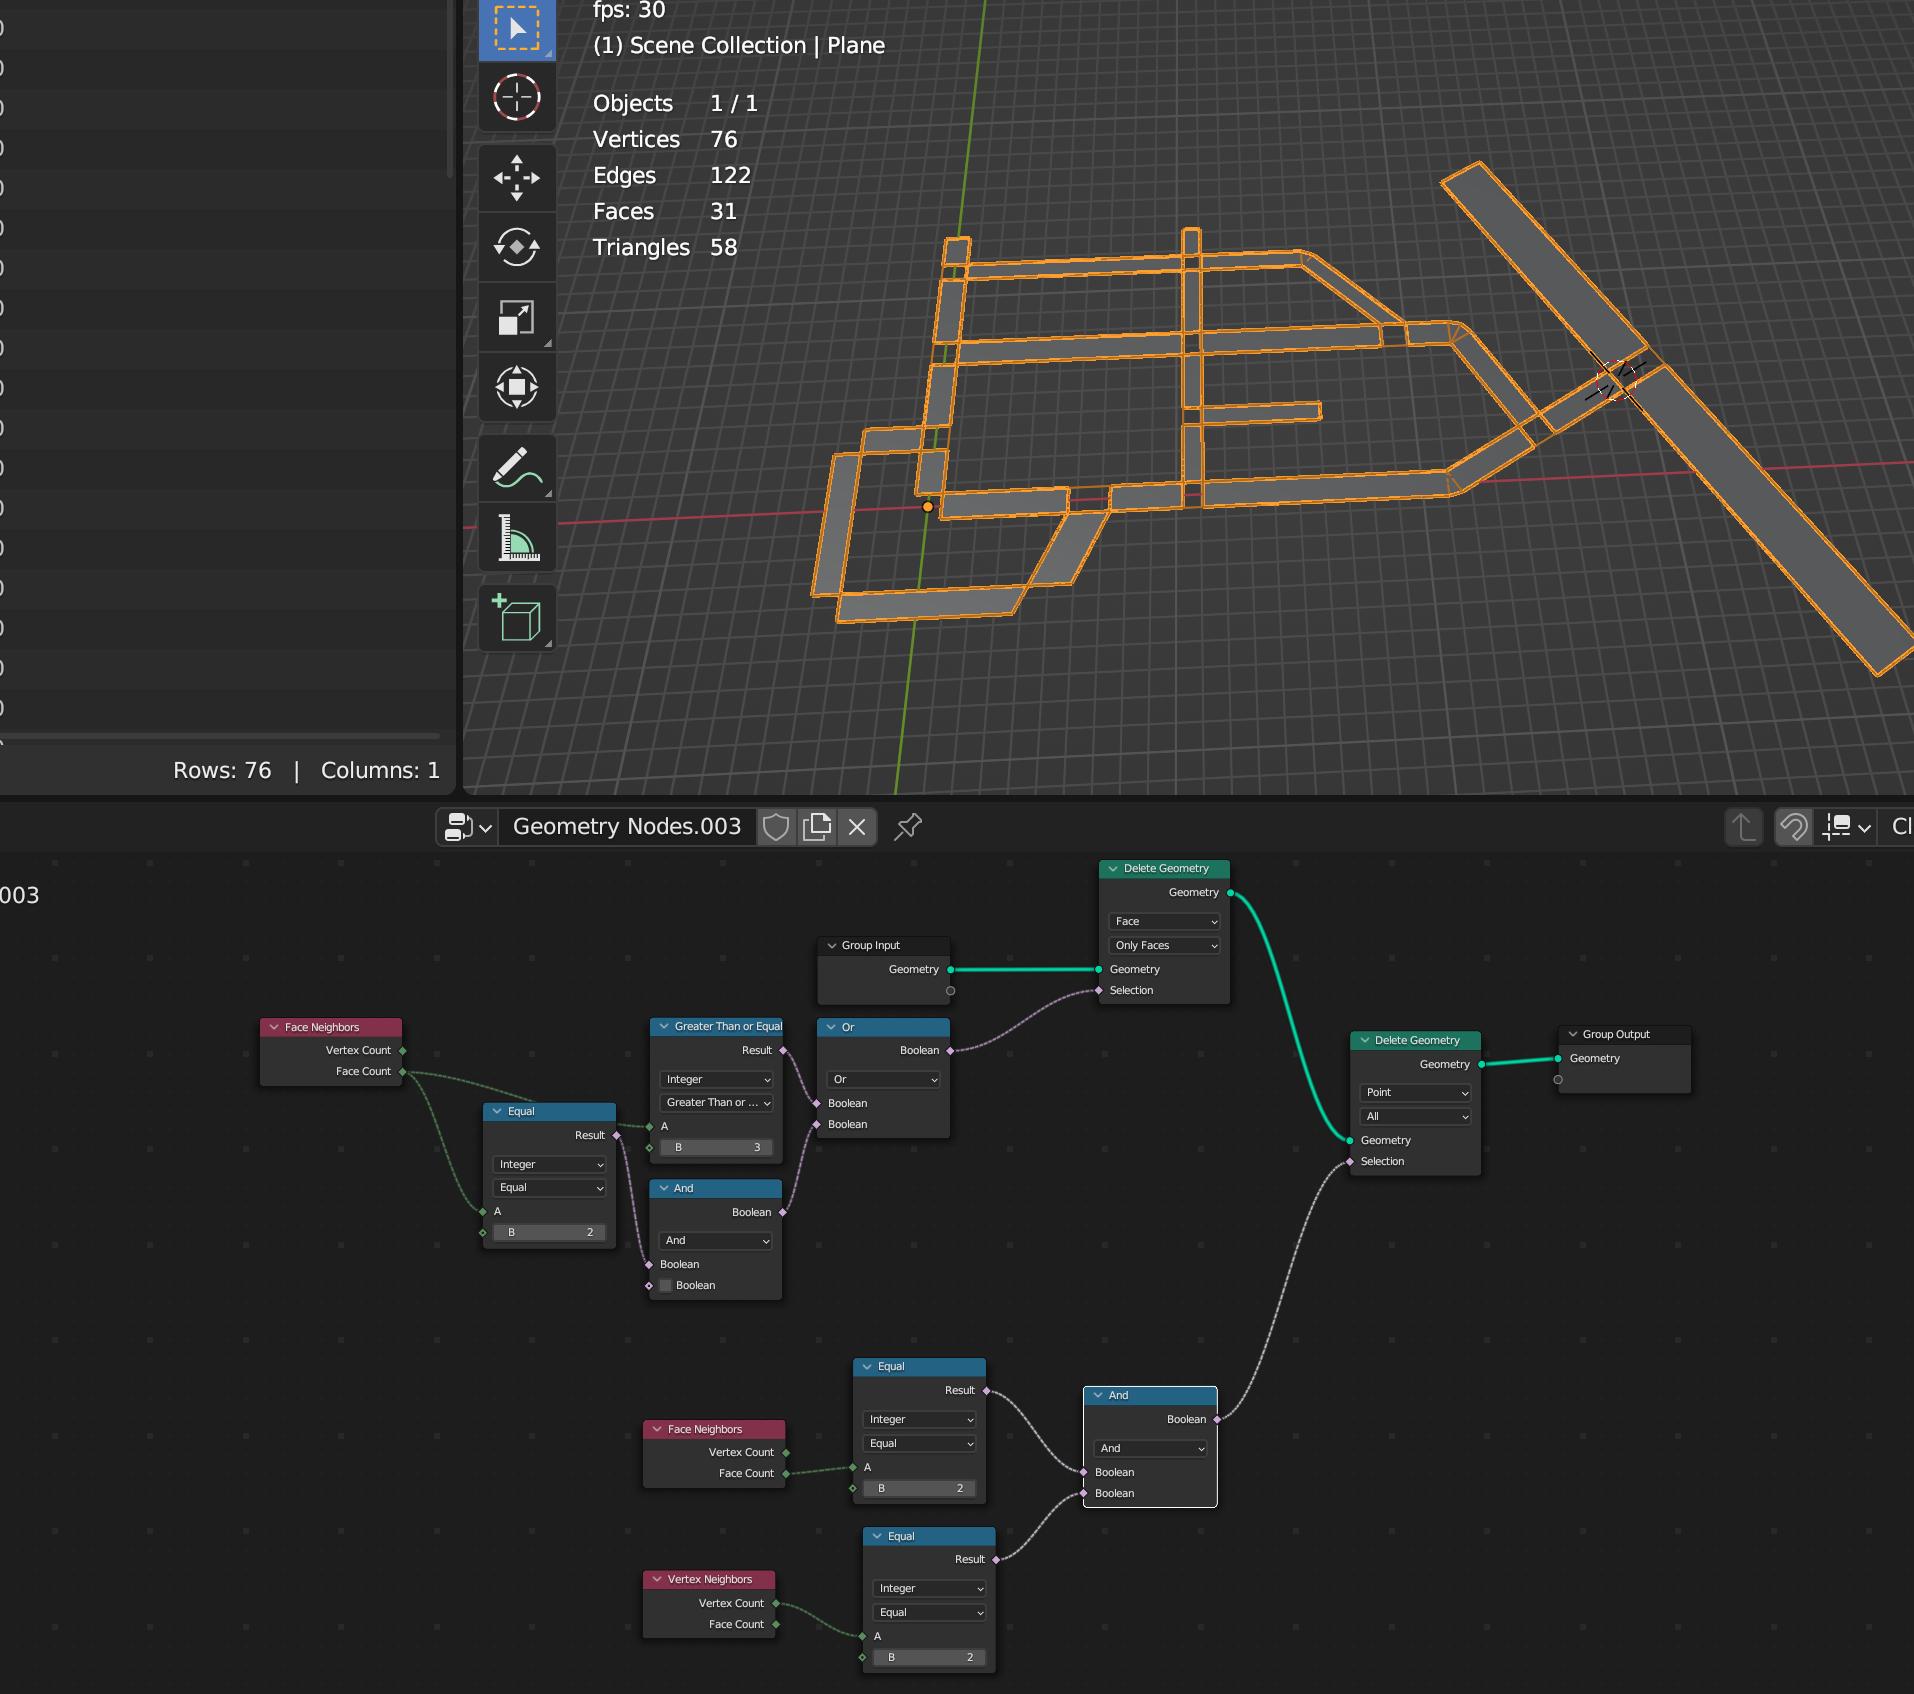Tick the unlinked Boolean checkbox in And node
This screenshot has width=1914, height=1694.
[x=666, y=1285]
